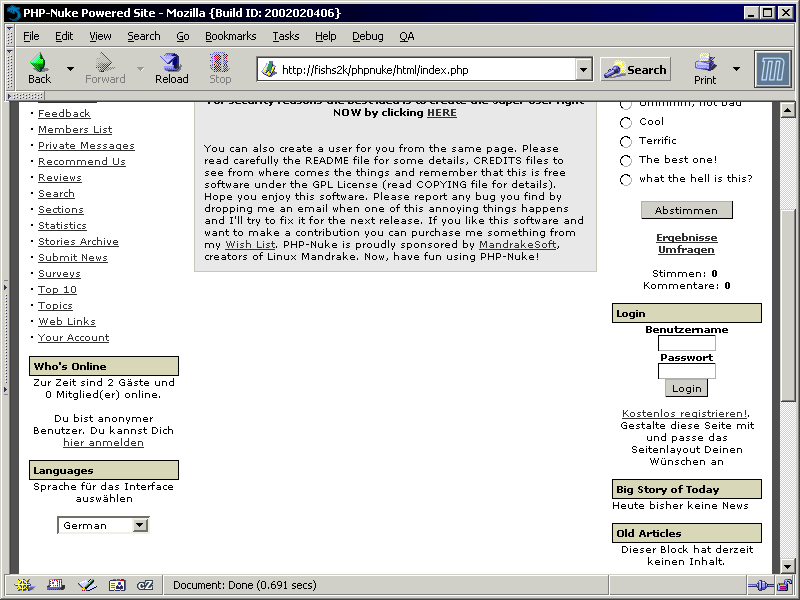
Task: Open the File menu
Action: pyautogui.click(x=31, y=36)
